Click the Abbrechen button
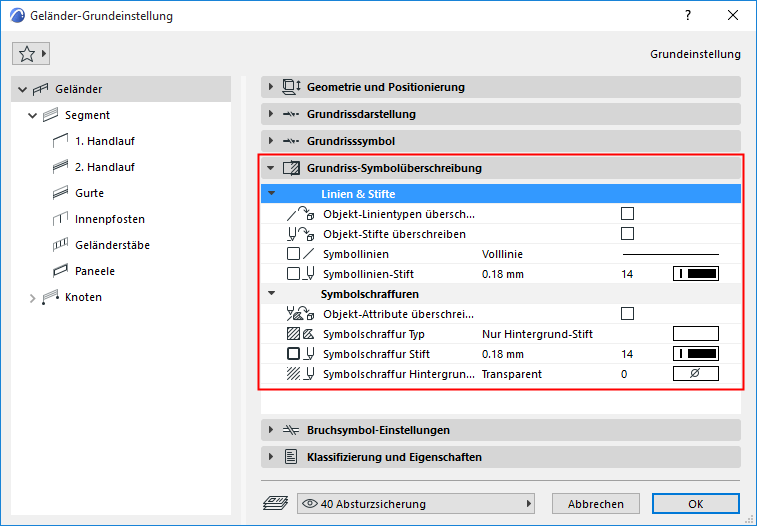 [x=594, y=504]
